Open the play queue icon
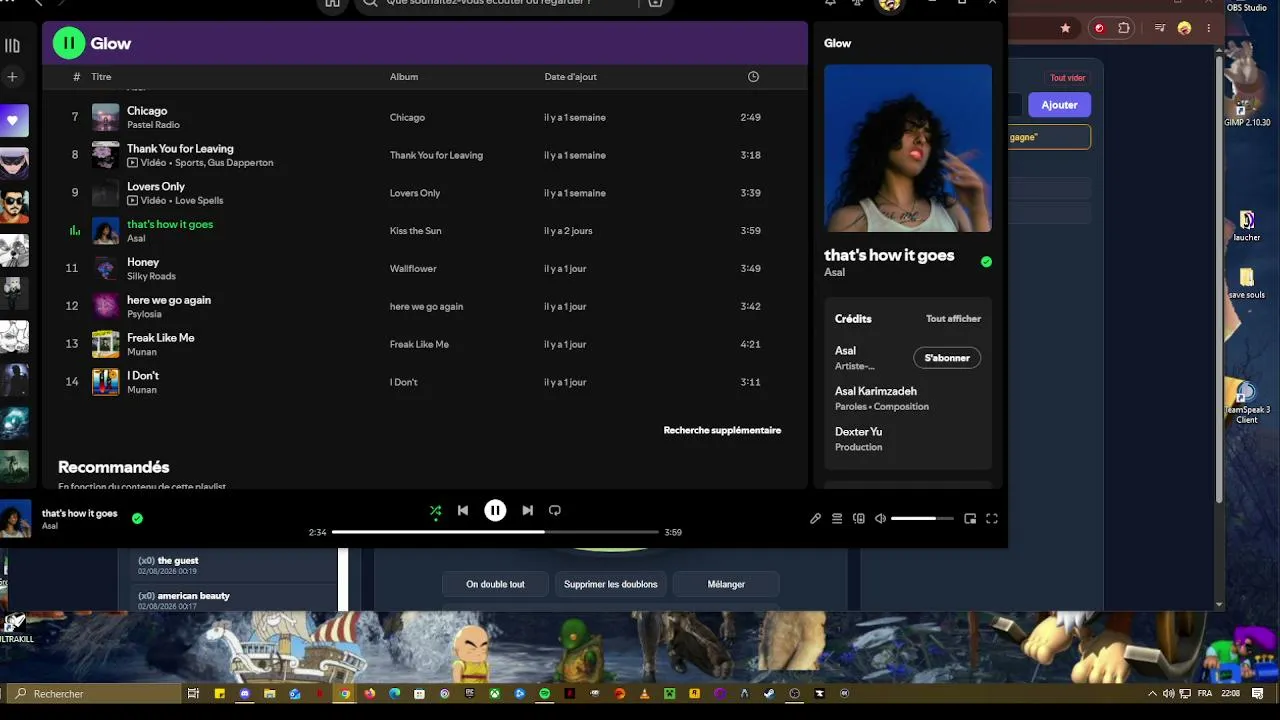 tap(837, 518)
